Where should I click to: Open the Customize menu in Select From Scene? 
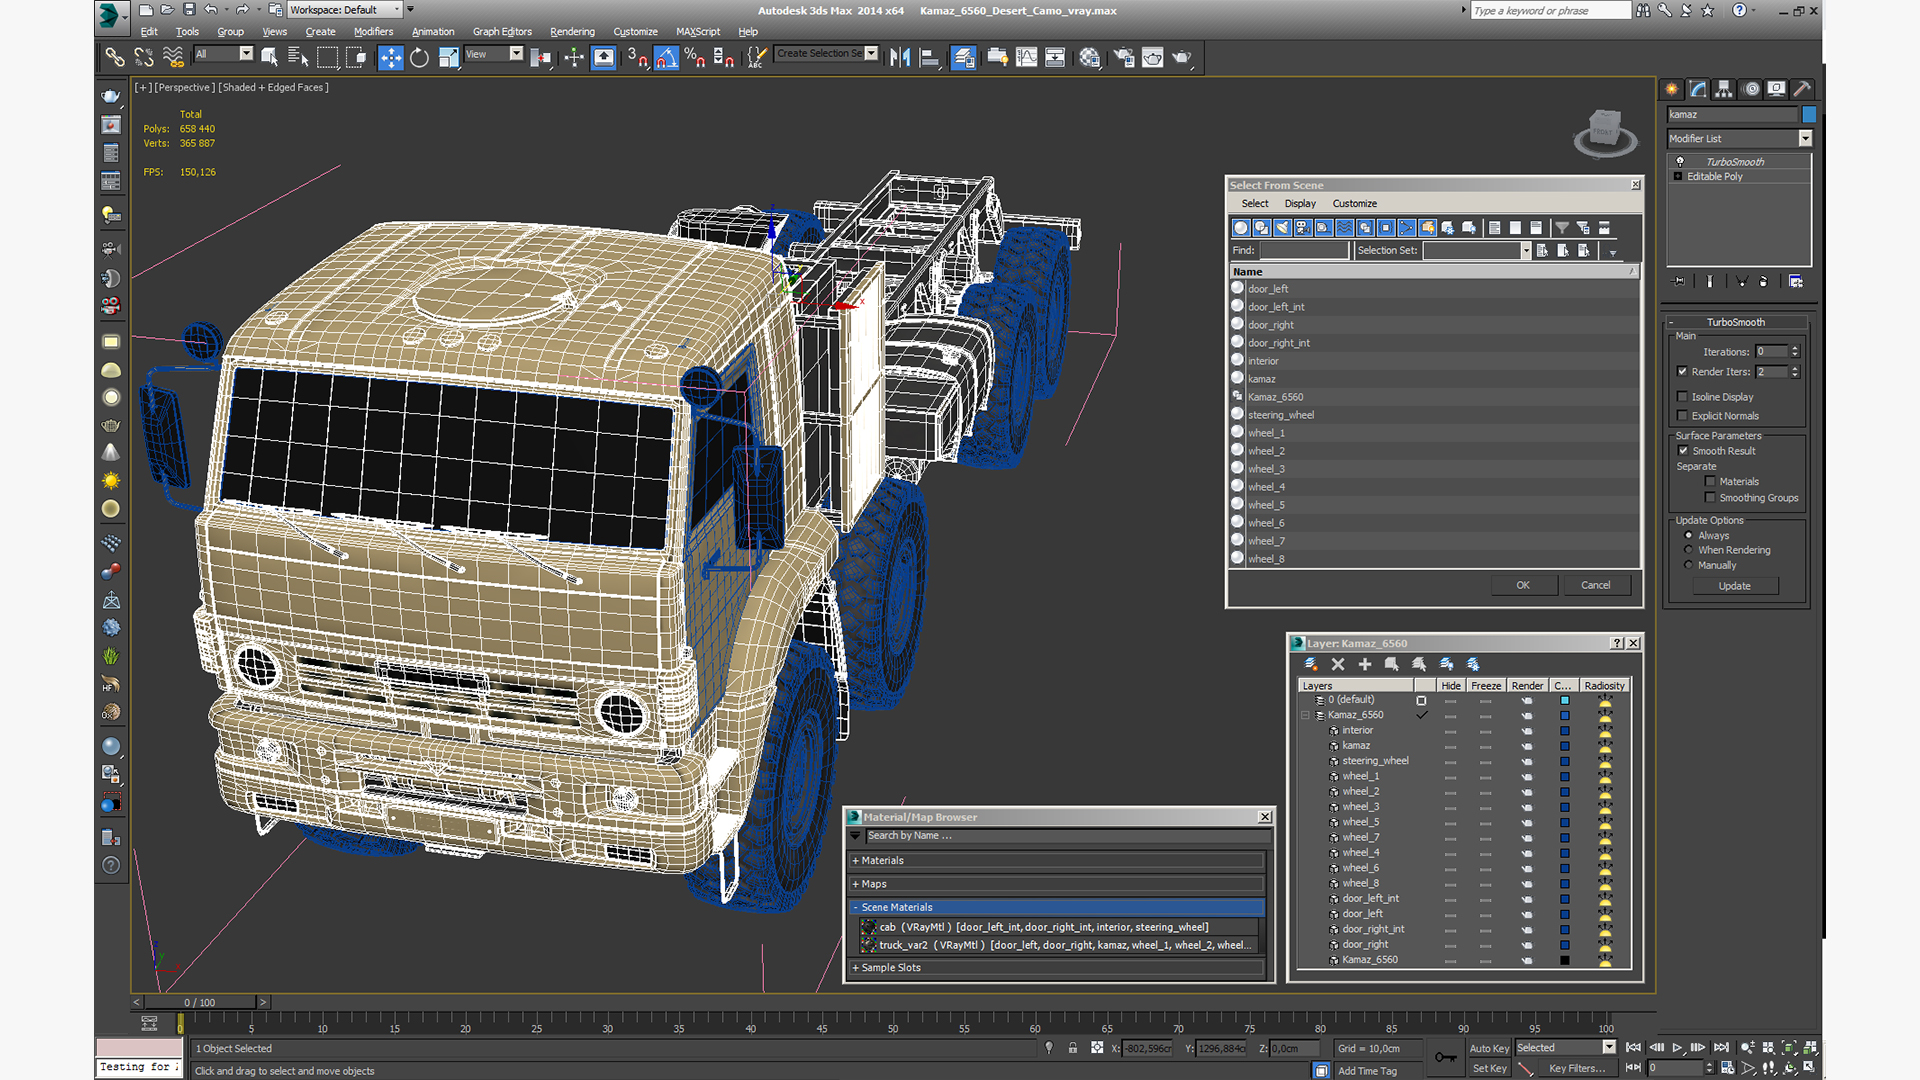tap(1354, 203)
